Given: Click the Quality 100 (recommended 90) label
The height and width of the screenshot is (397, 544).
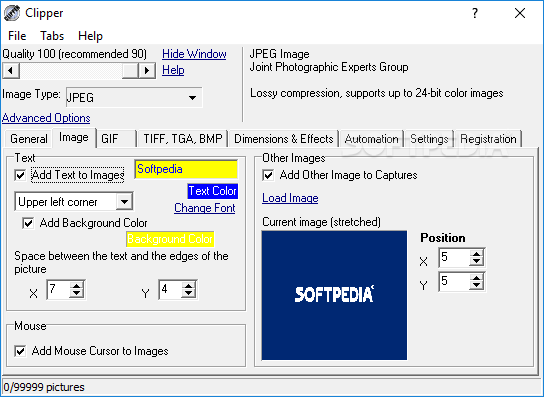Looking at the screenshot, I should pyautogui.click(x=75, y=54).
